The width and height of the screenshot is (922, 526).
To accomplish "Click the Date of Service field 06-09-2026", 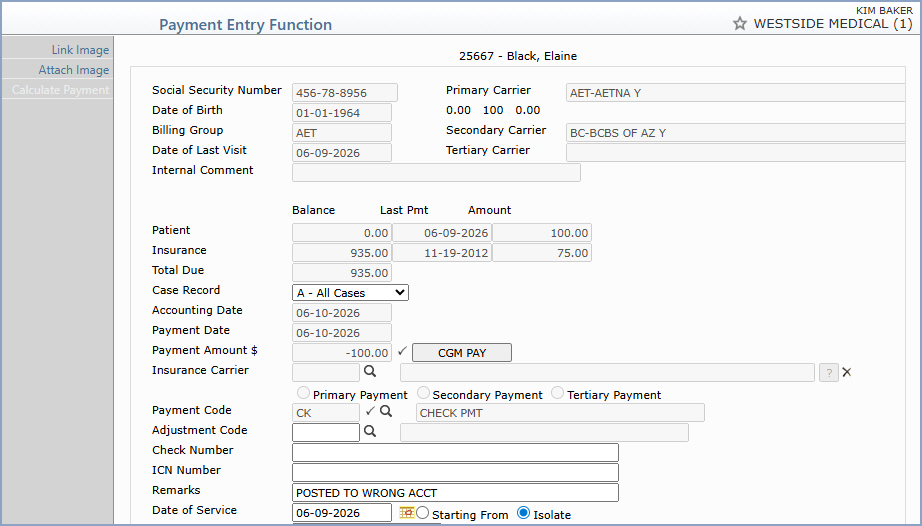I will click(x=342, y=512).
